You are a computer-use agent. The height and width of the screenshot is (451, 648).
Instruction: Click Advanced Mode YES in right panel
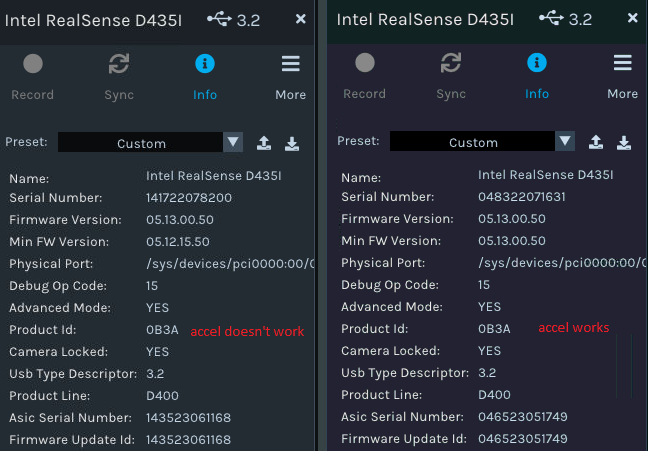tap(489, 307)
